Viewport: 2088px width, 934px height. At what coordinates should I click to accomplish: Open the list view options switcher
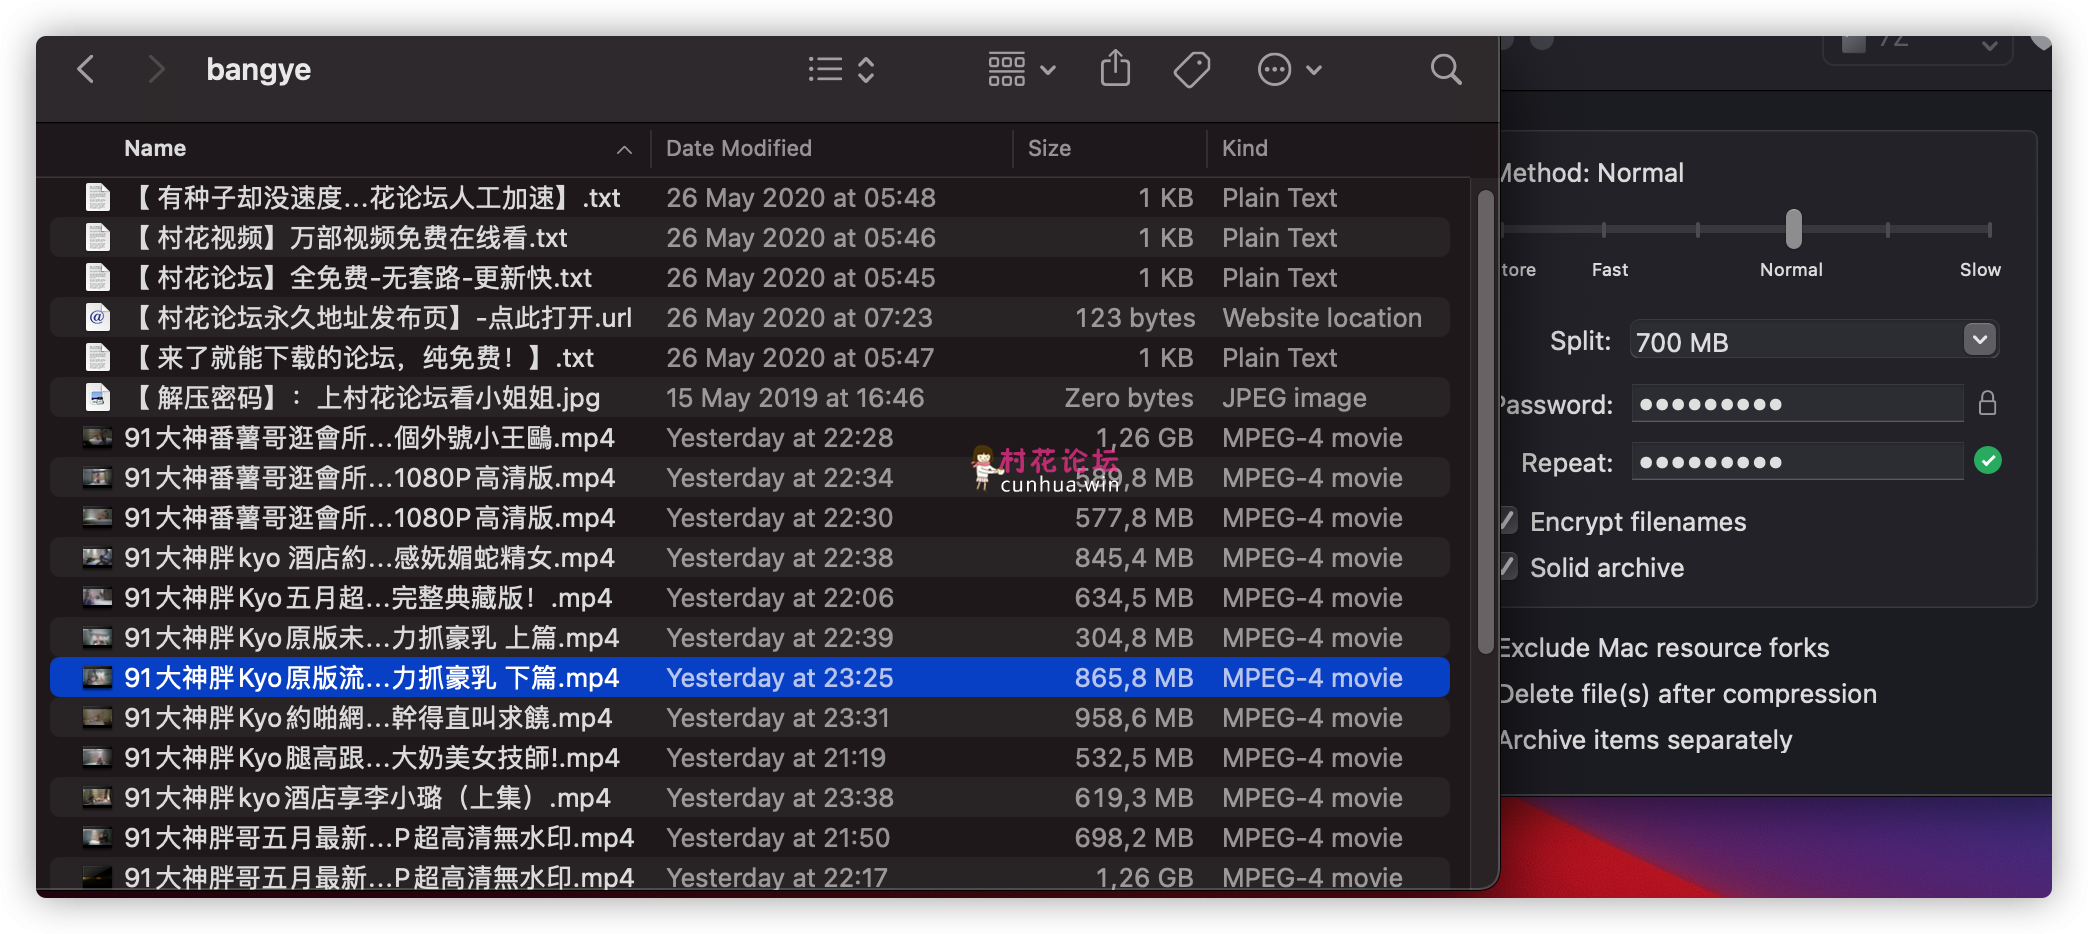pos(841,70)
